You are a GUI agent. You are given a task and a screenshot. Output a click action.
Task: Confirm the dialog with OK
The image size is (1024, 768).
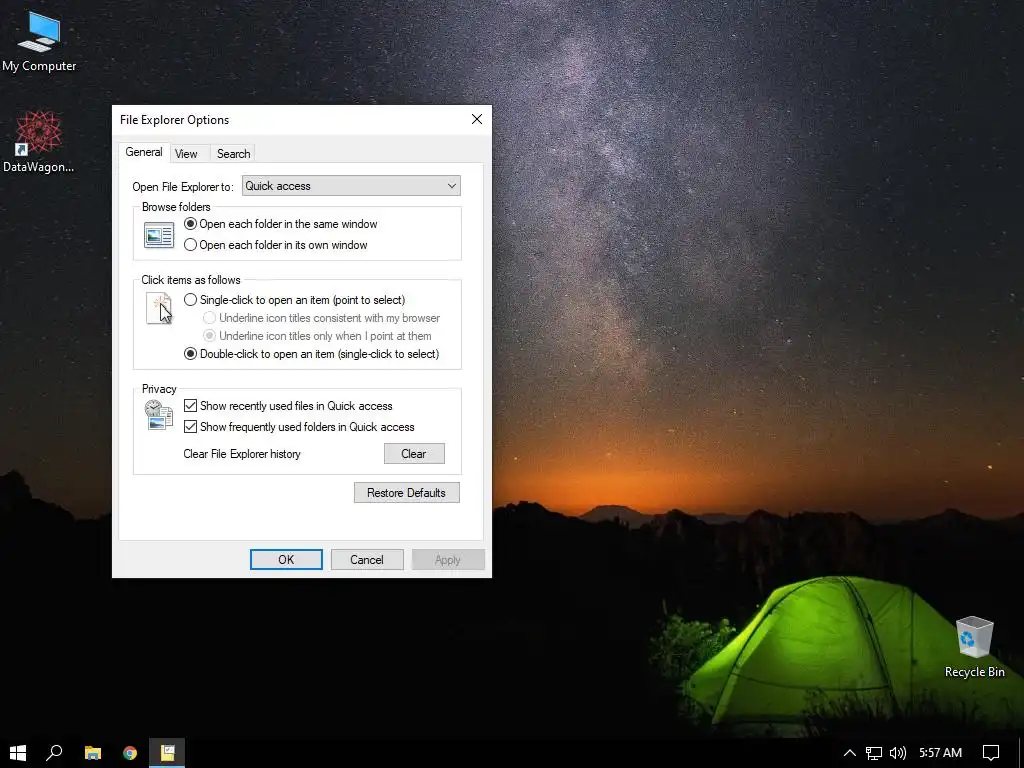[x=286, y=560]
